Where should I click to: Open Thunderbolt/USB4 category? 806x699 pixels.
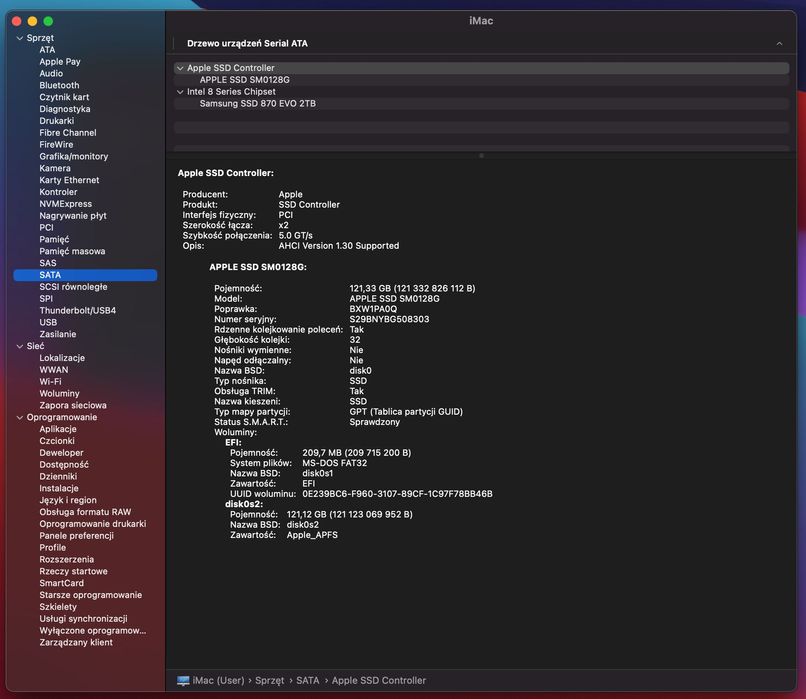point(78,310)
